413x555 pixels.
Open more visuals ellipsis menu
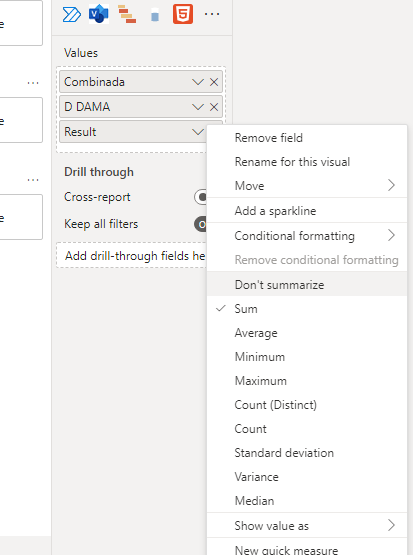[x=212, y=14]
